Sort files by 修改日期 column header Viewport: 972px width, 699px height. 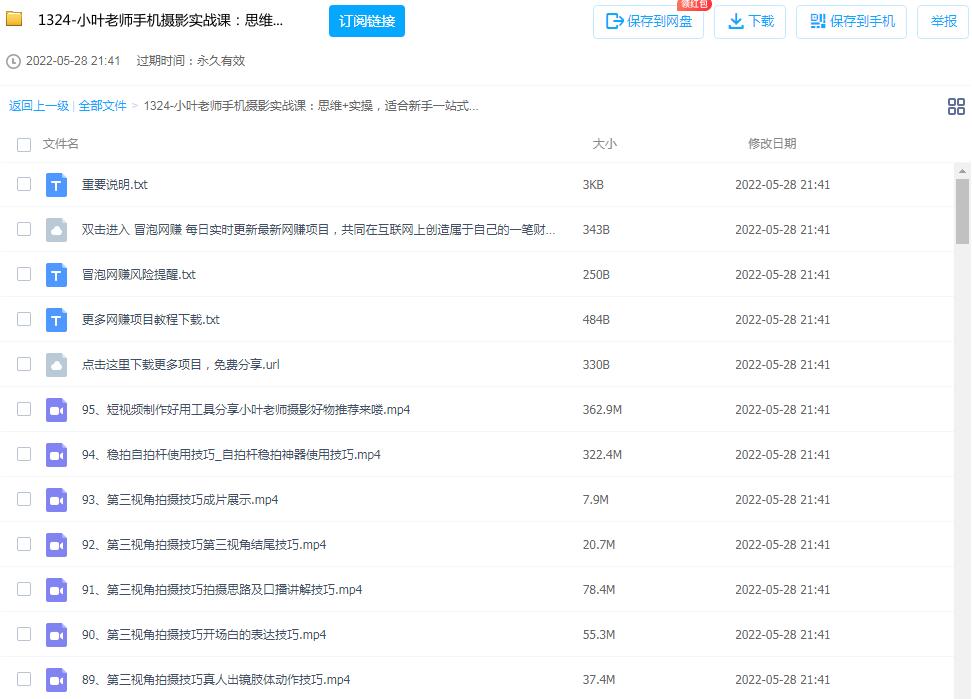point(772,144)
